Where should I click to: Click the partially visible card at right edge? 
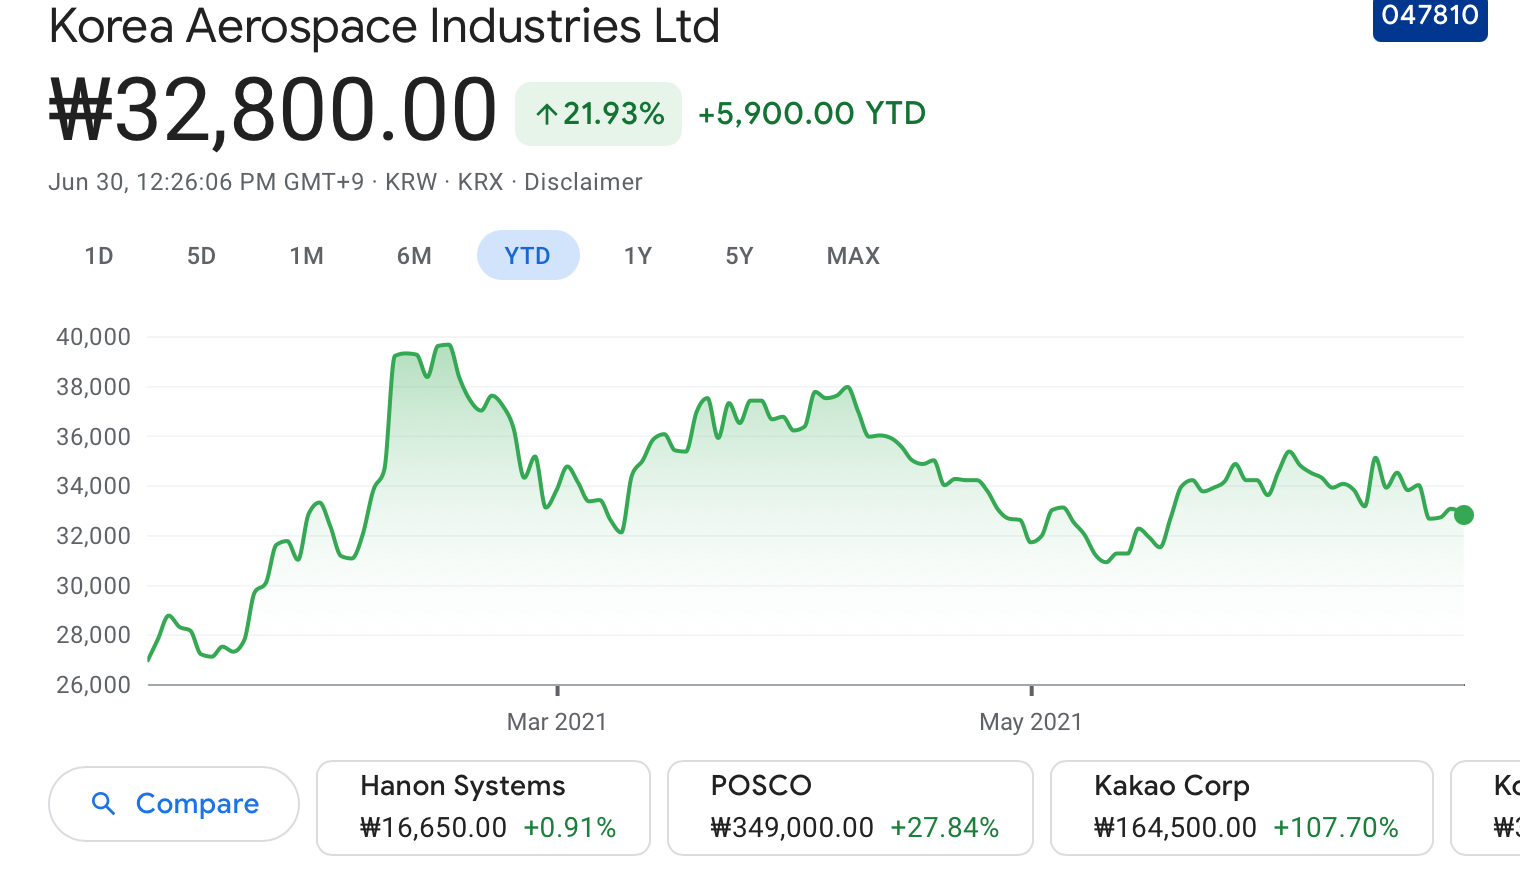[1496, 807]
